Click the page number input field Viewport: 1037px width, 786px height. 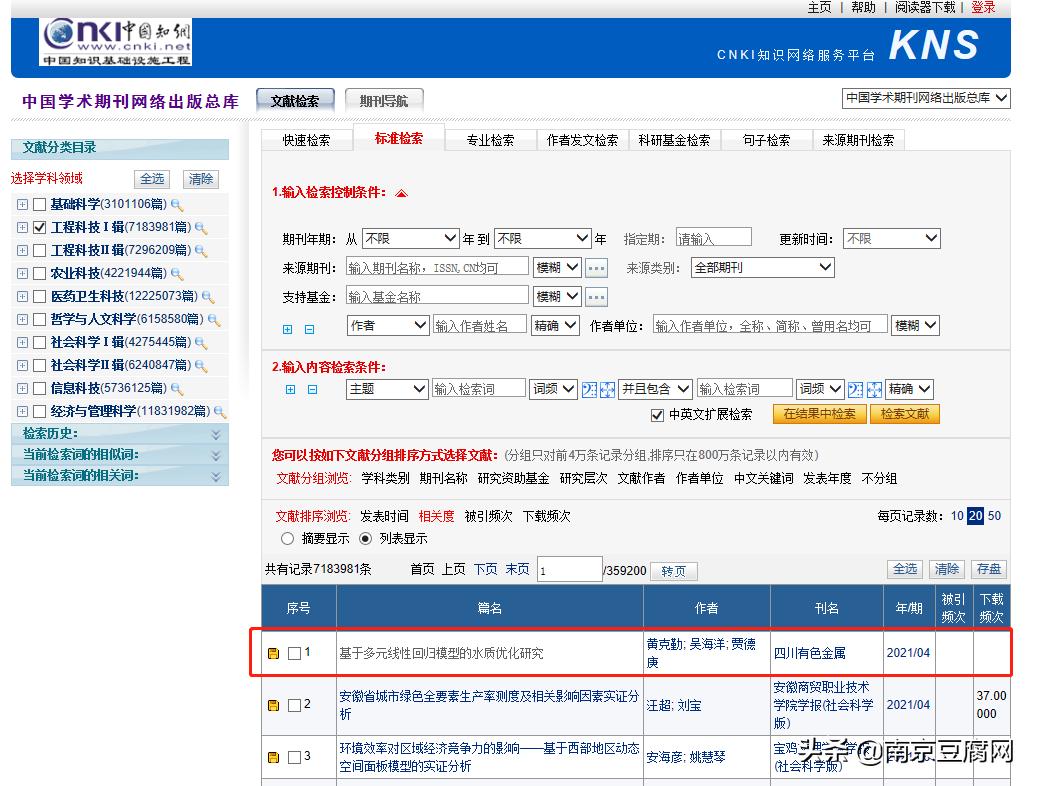(x=570, y=569)
